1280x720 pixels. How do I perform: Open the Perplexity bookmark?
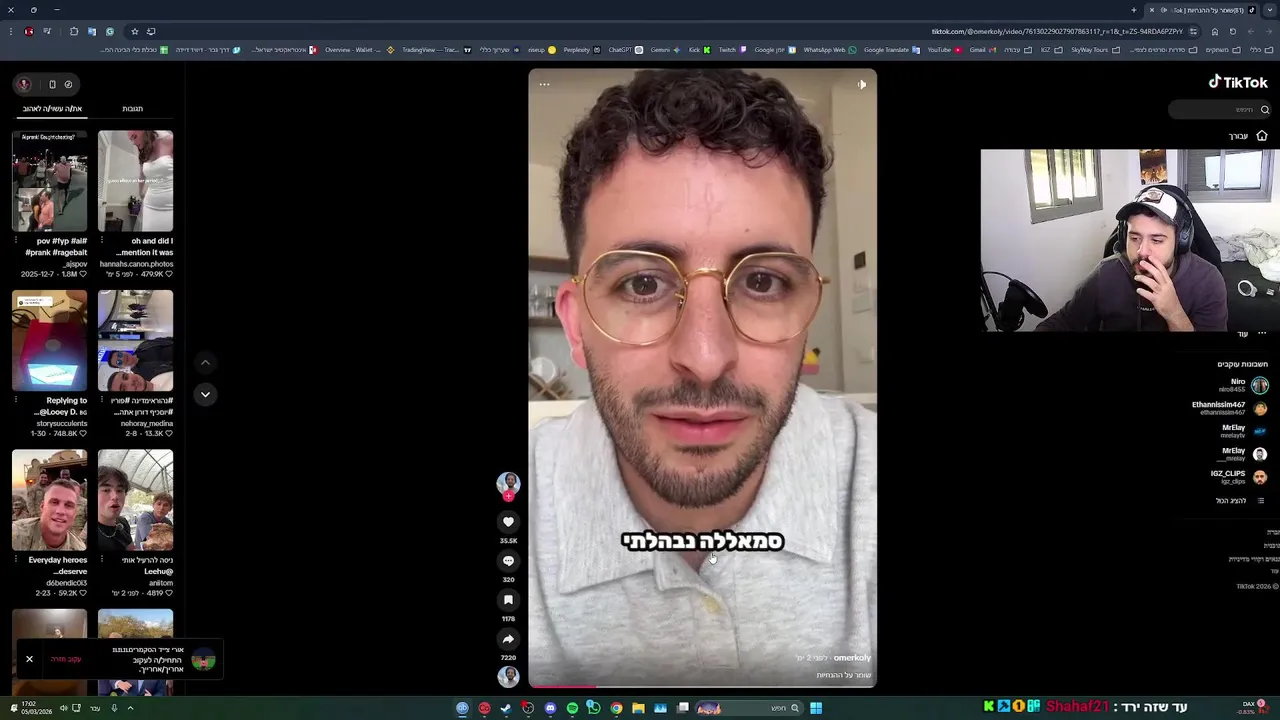coord(581,50)
